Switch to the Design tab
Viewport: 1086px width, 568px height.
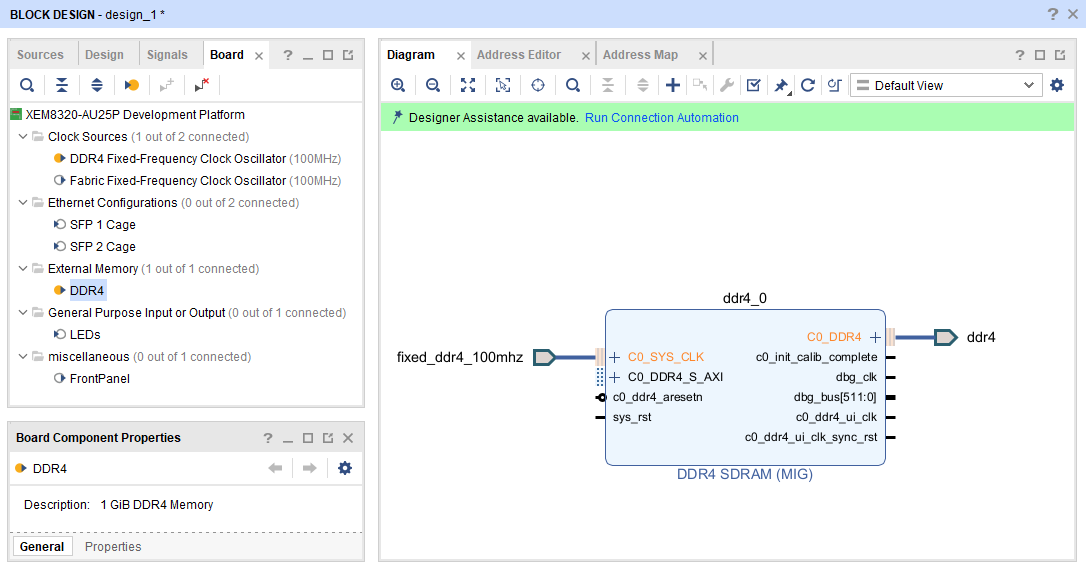[x=105, y=55]
